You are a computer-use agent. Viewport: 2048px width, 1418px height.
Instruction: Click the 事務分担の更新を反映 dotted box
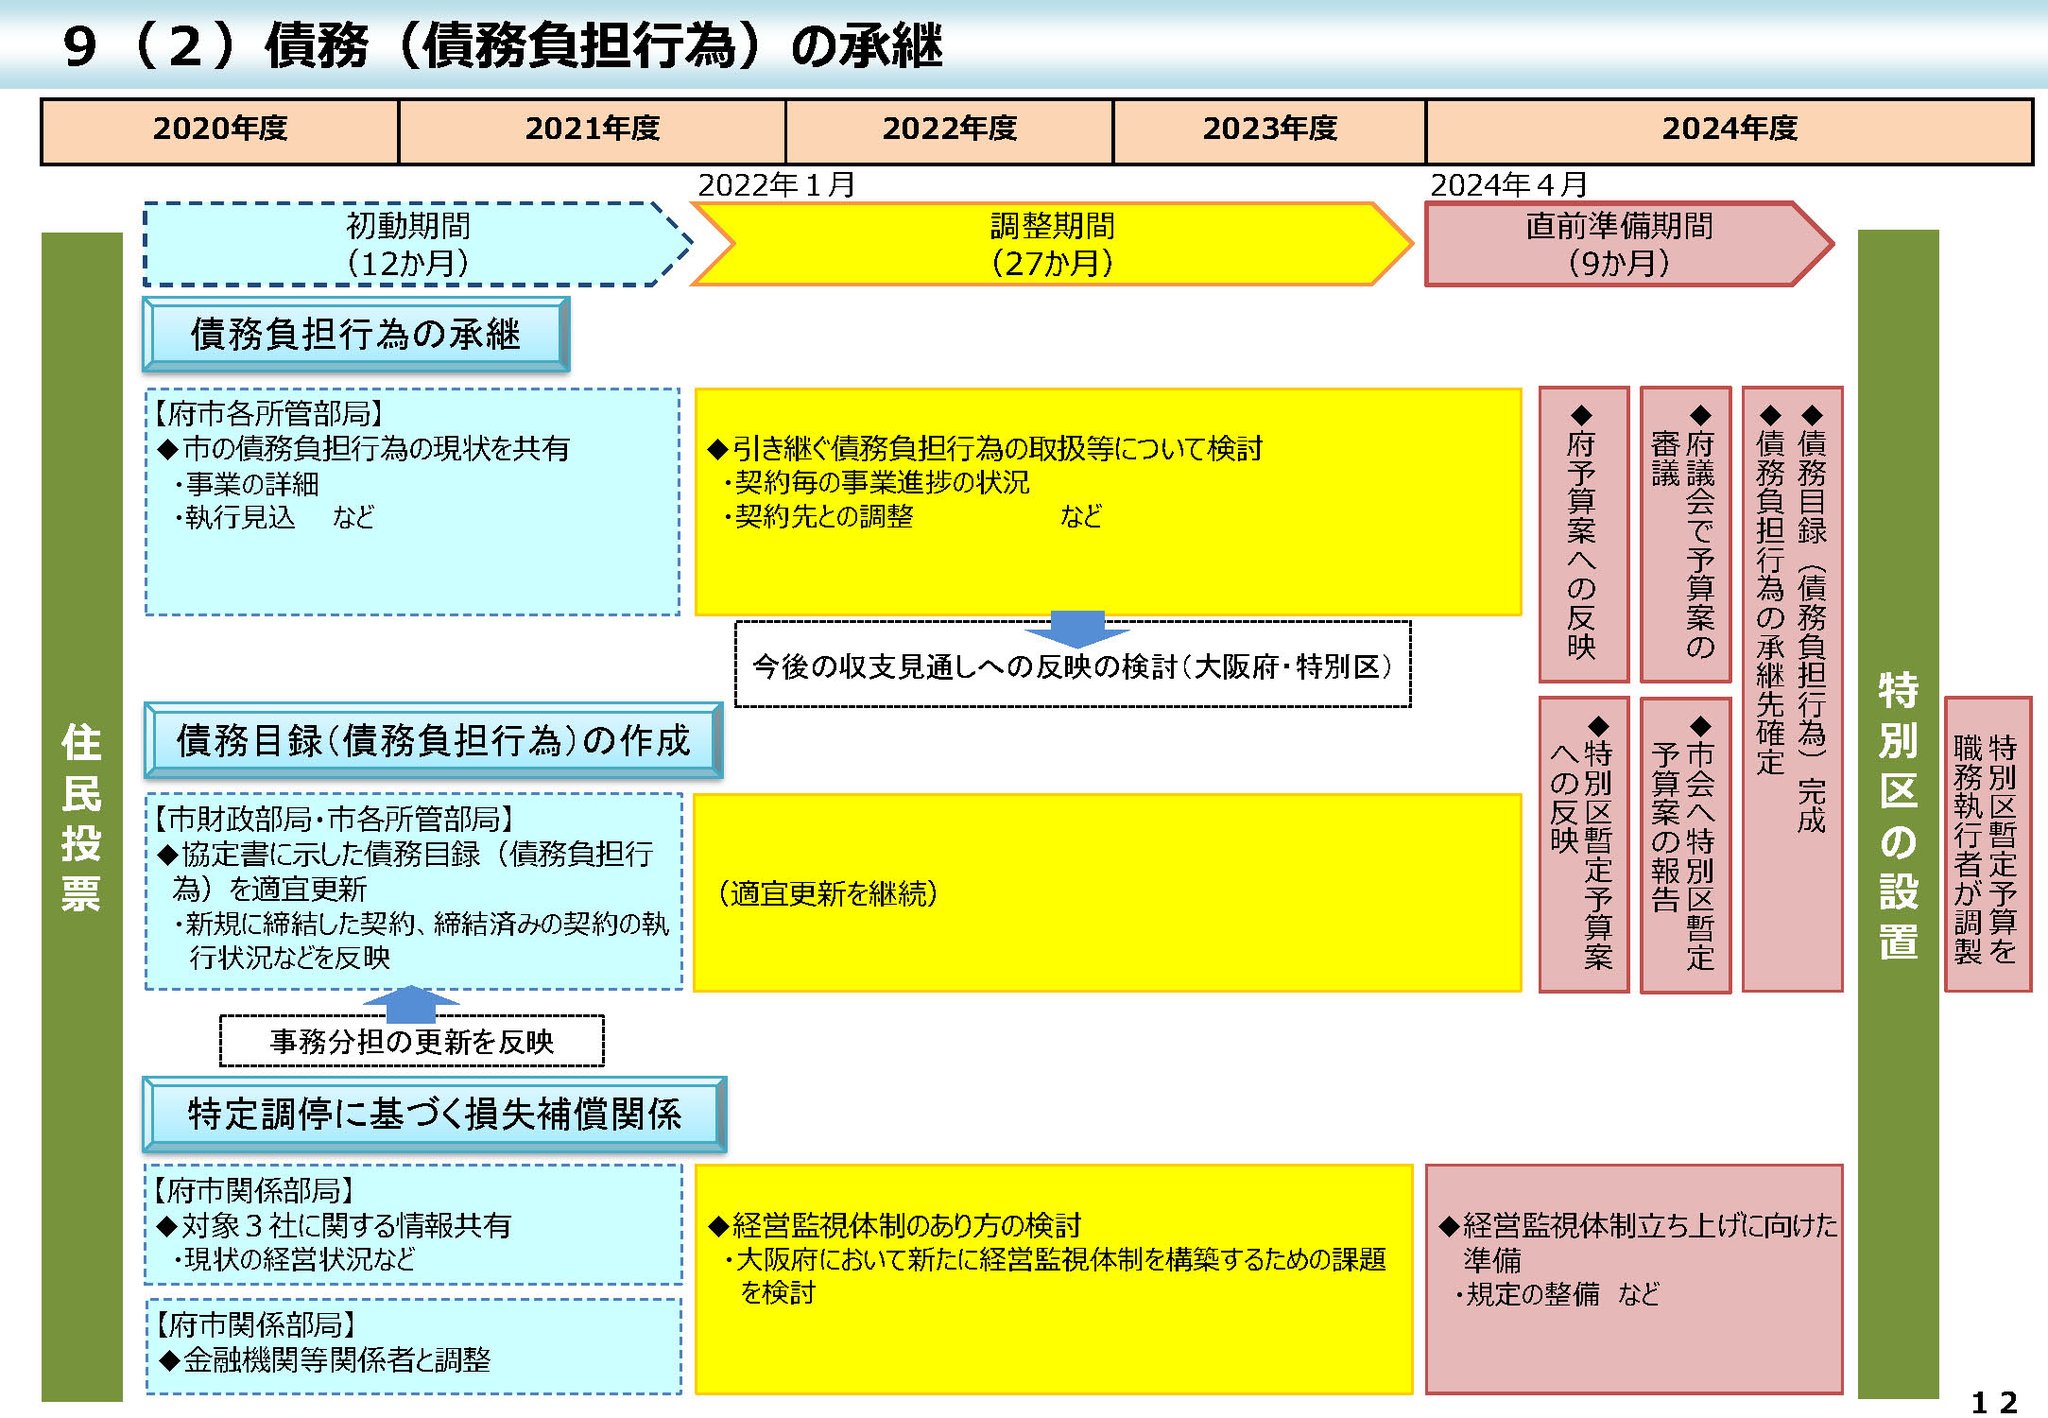point(411,1042)
